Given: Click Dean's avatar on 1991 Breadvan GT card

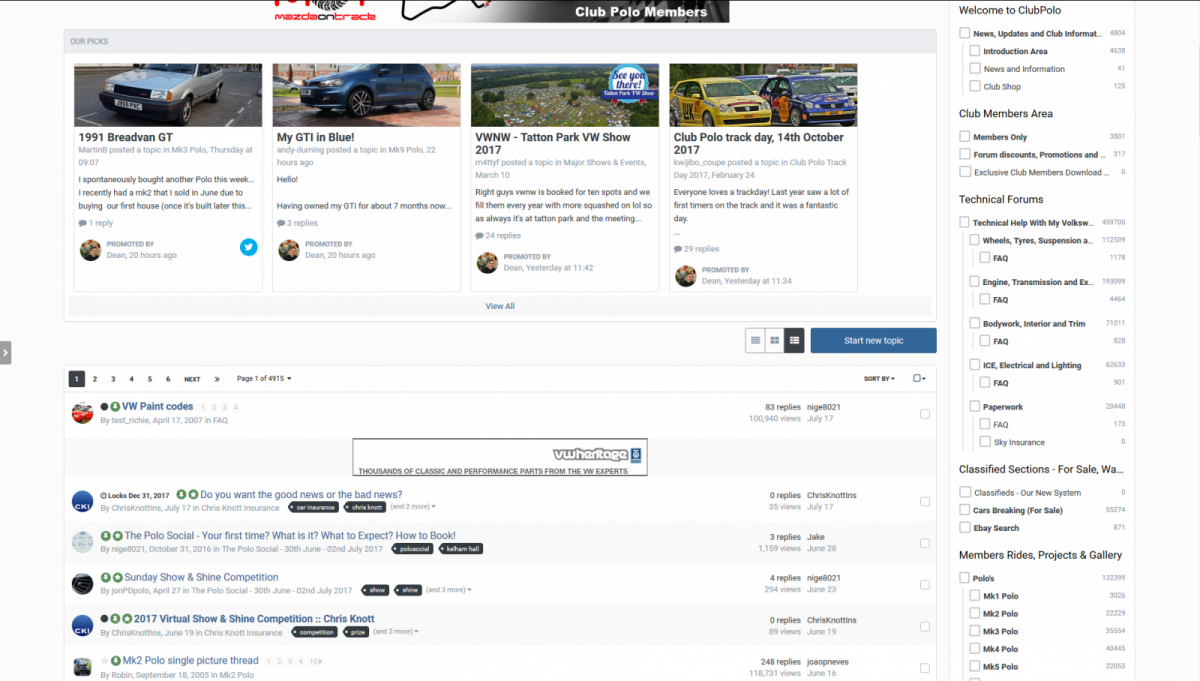Looking at the screenshot, I should [x=90, y=250].
